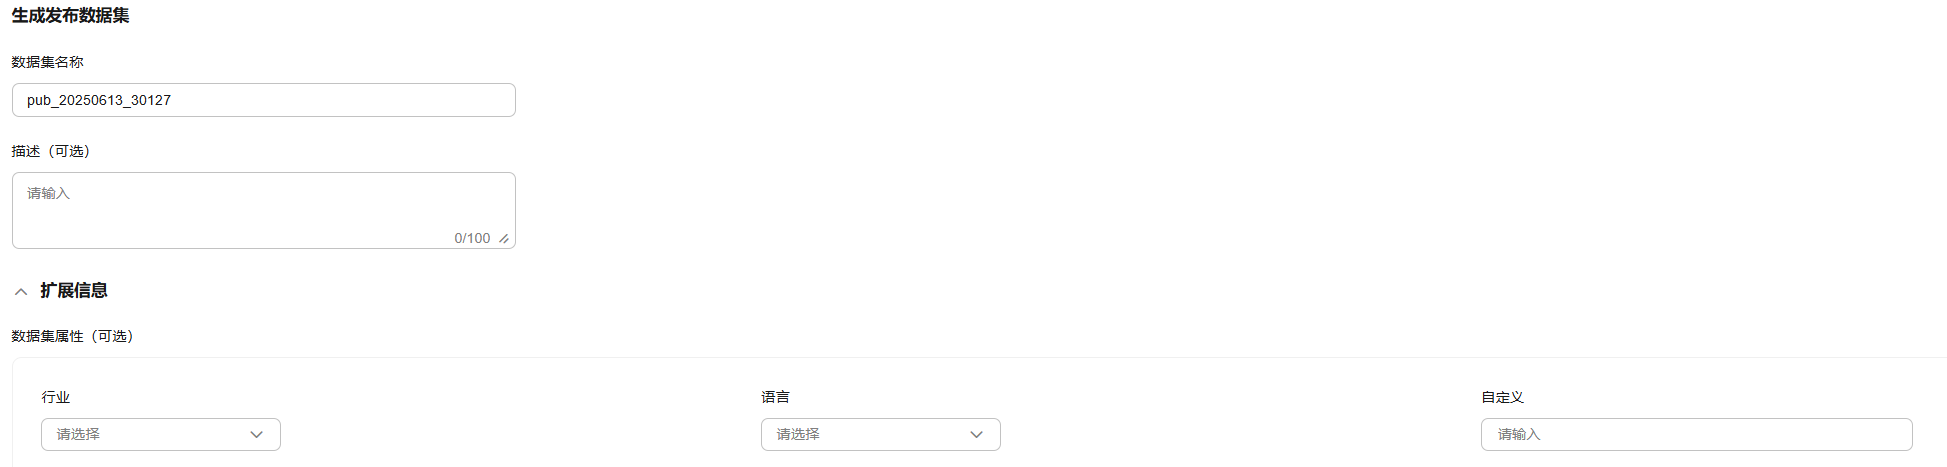Click the 0/100 character counter
Viewport: 1947px width, 467px height.
[472, 238]
